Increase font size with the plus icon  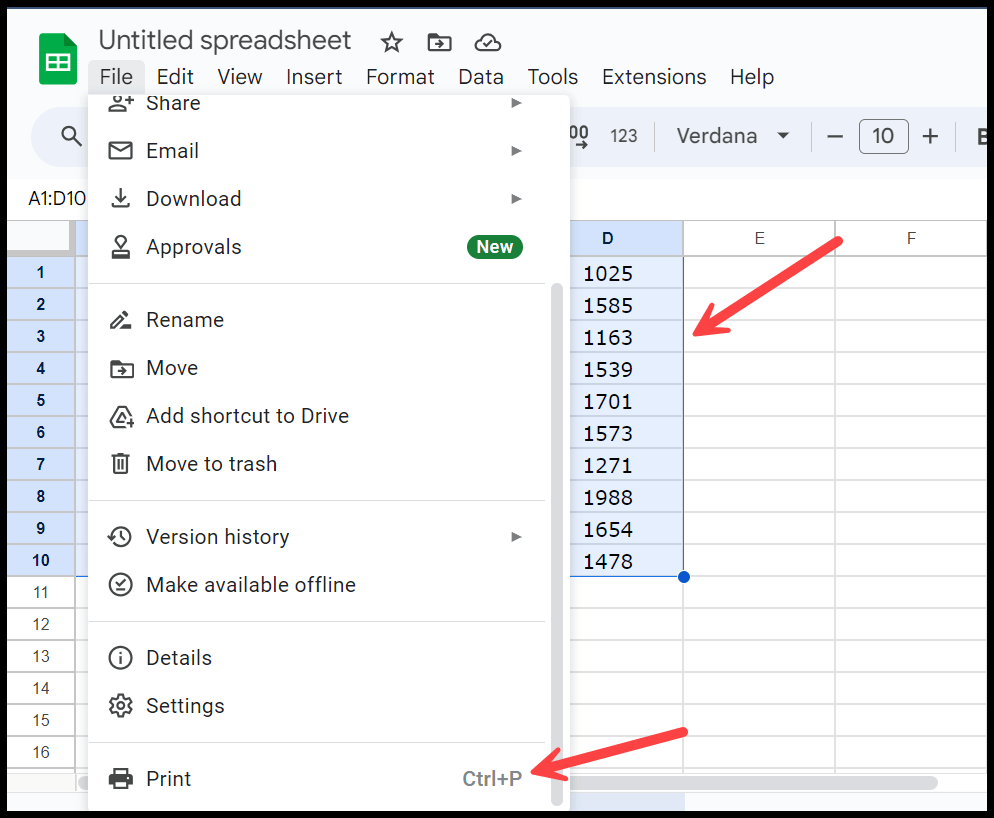point(930,136)
